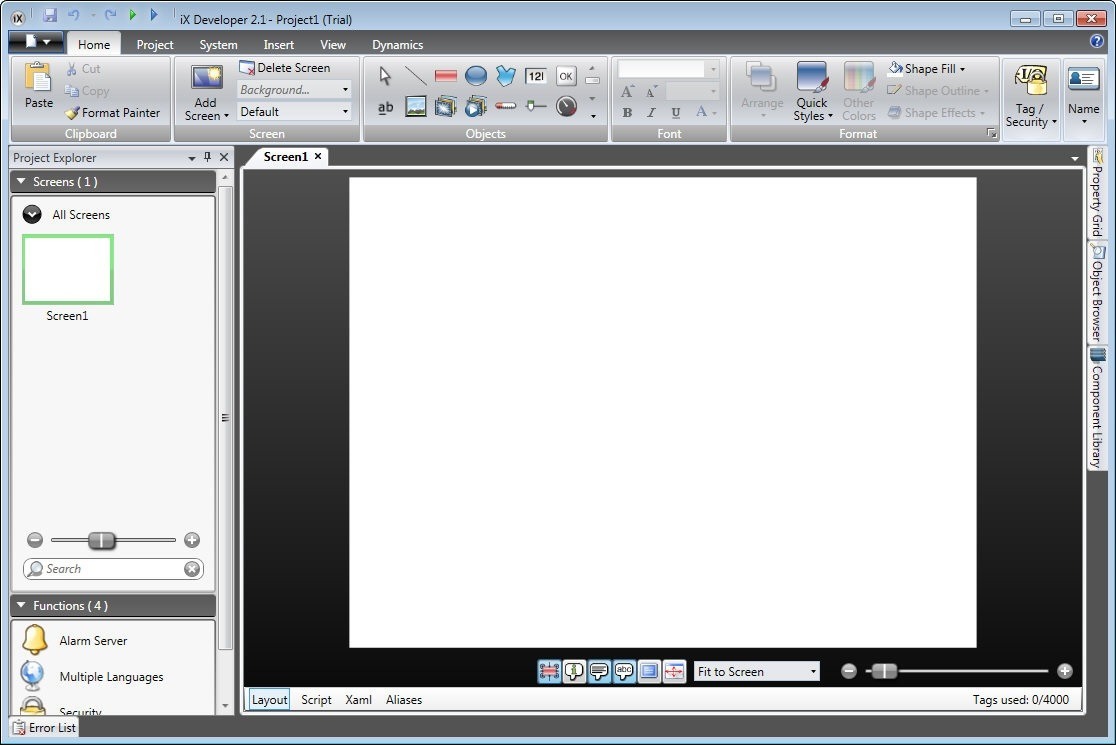1116x745 pixels.
Task: Toggle the abc language tooltip button
Action: (623, 671)
